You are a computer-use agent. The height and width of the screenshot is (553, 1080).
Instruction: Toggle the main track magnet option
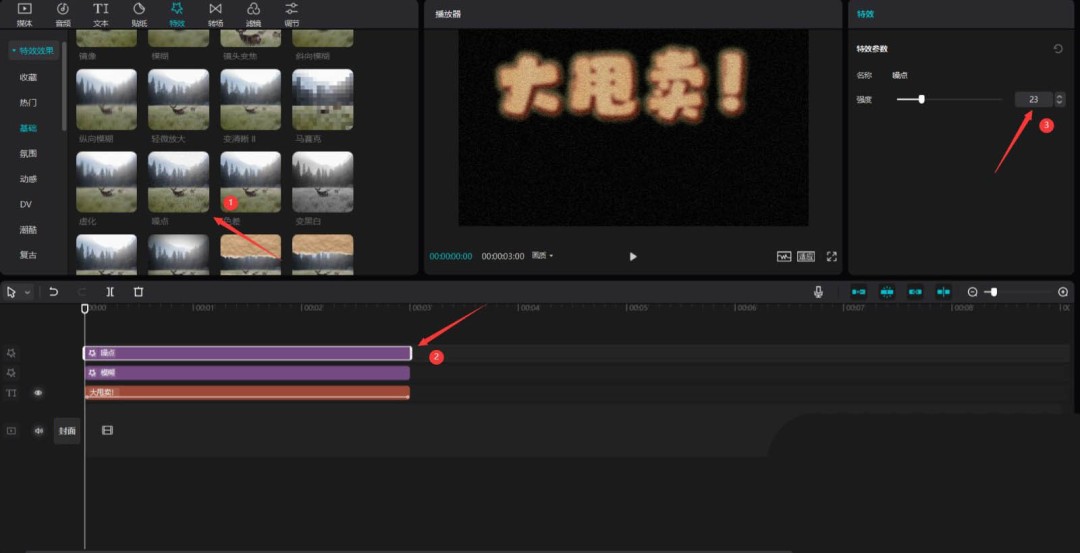click(859, 292)
